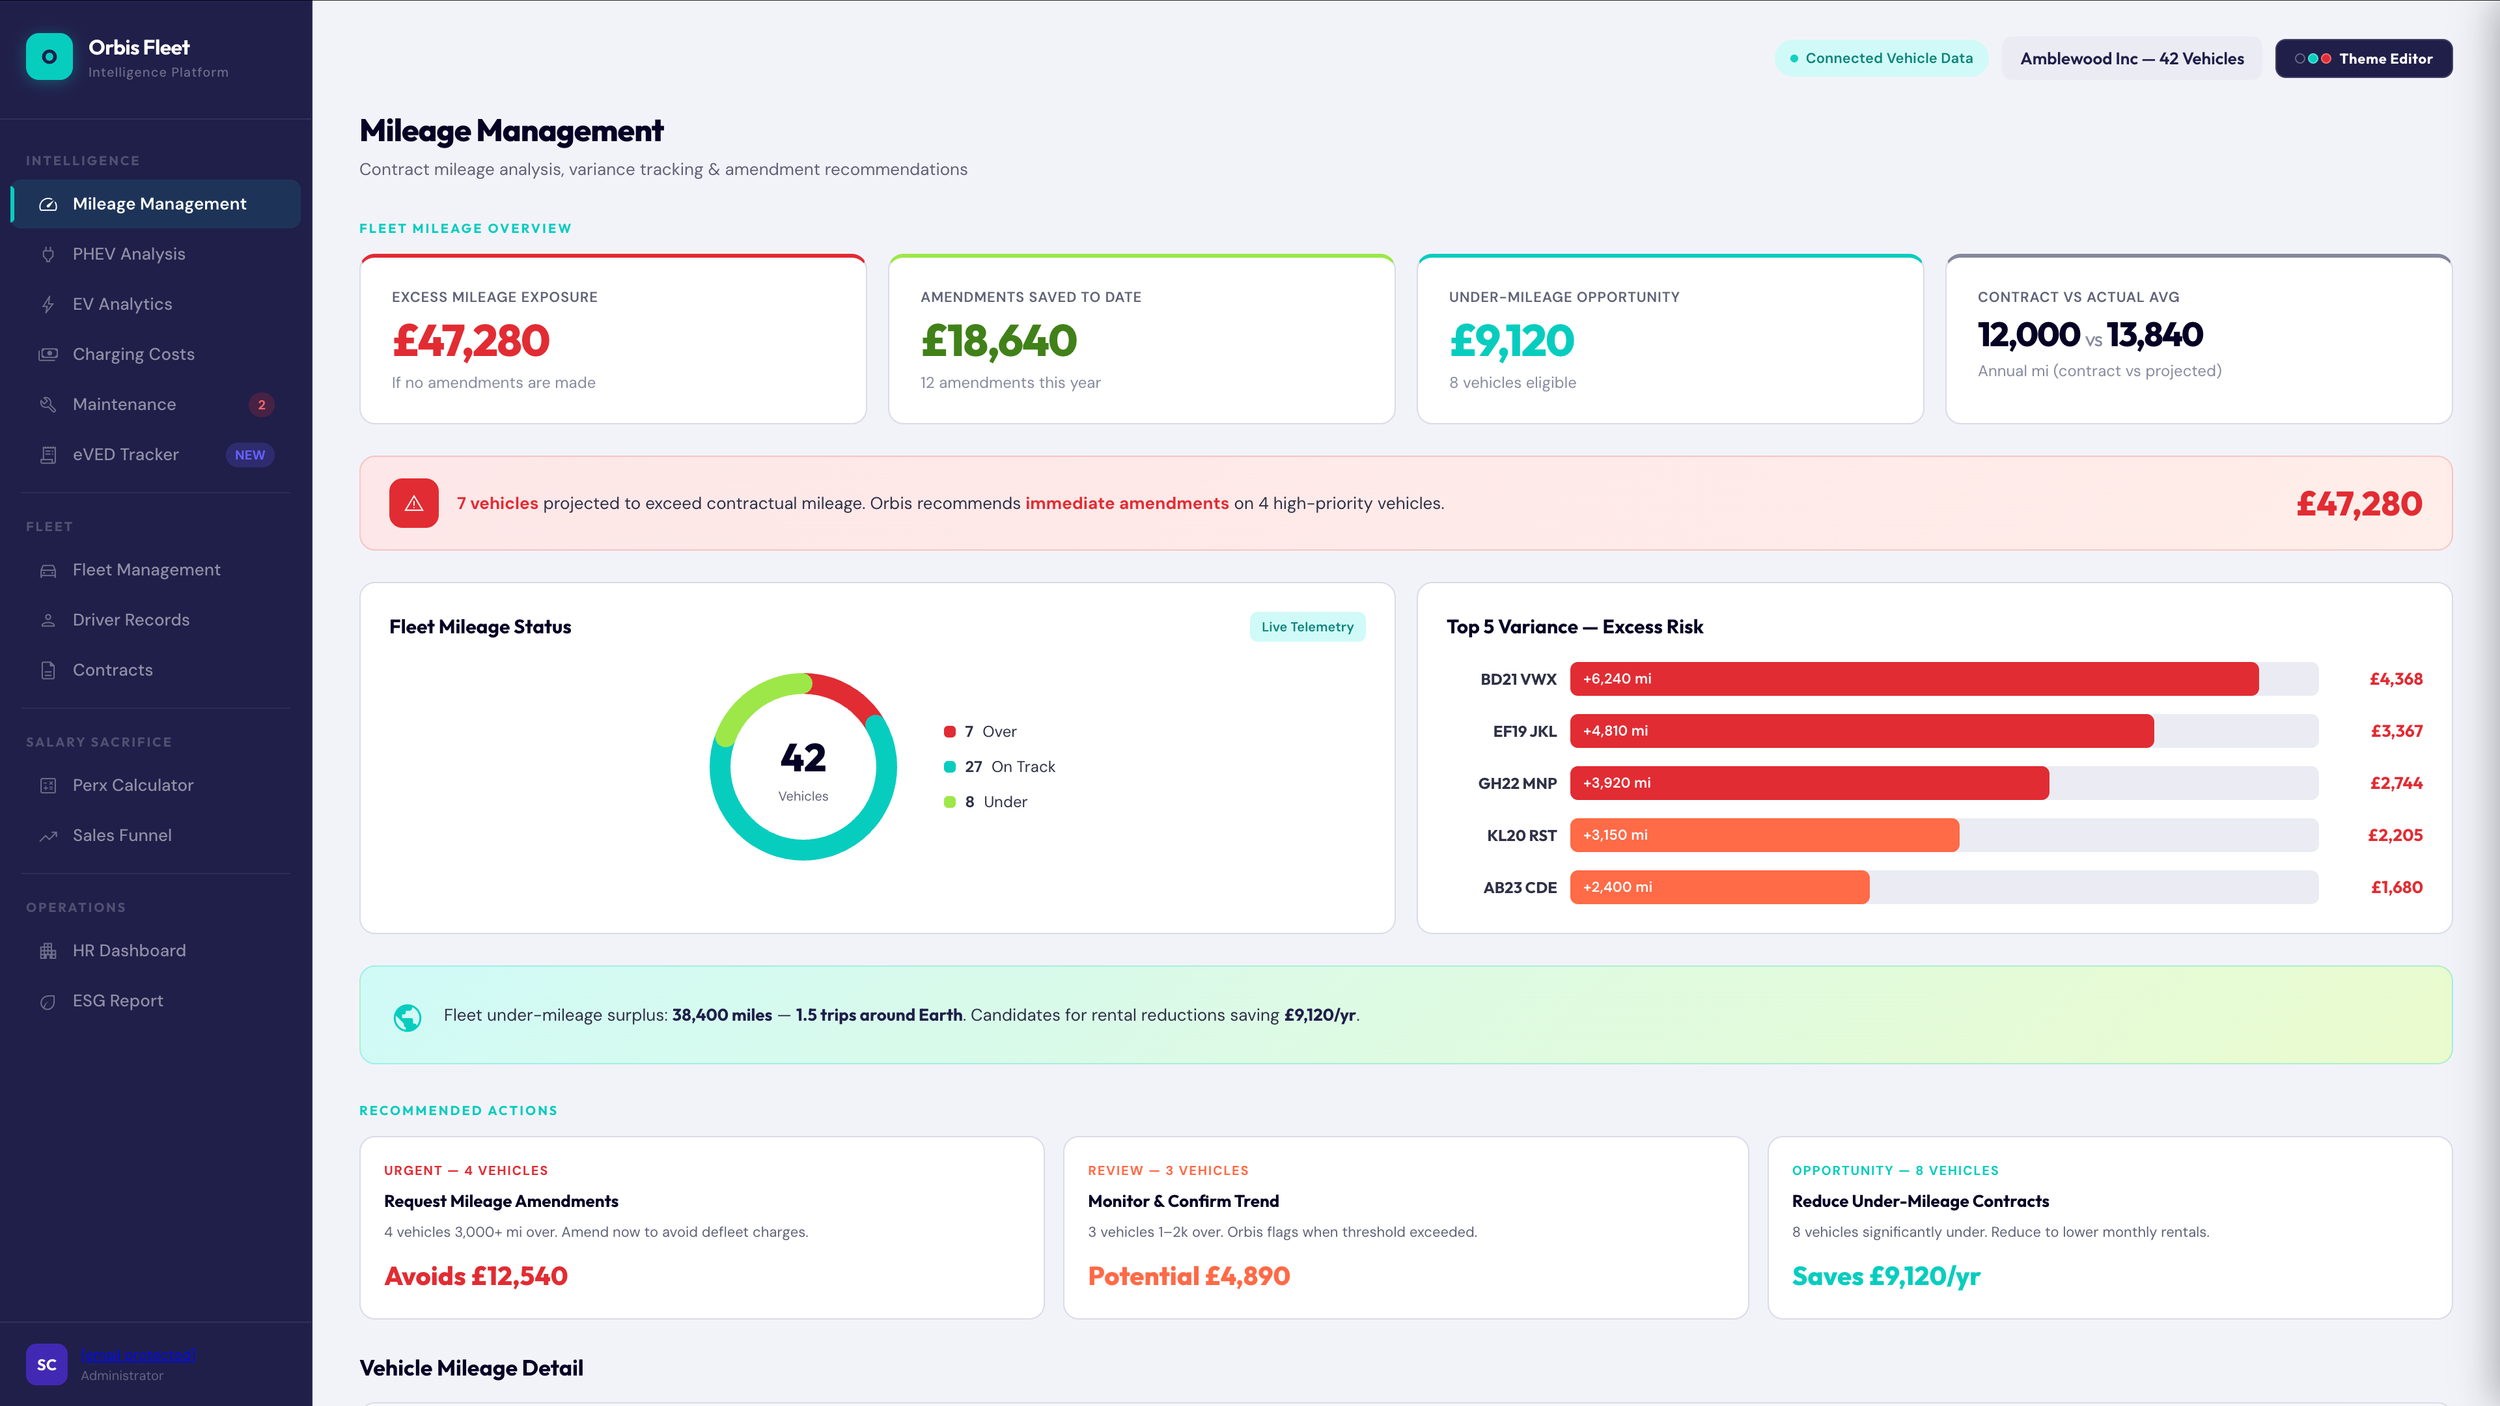Viewport: 2500px width, 1406px height.
Task: Click the ESG Report leaf icon
Action: pos(48,1001)
